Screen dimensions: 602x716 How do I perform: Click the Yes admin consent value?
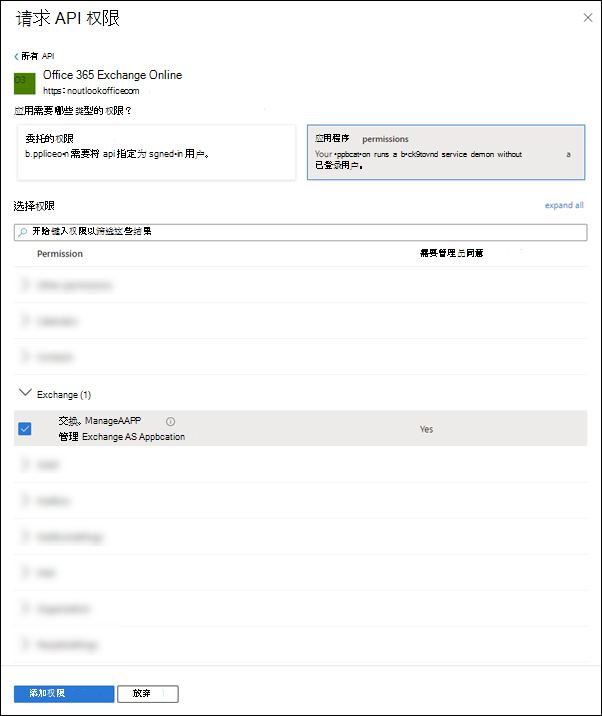tap(426, 429)
